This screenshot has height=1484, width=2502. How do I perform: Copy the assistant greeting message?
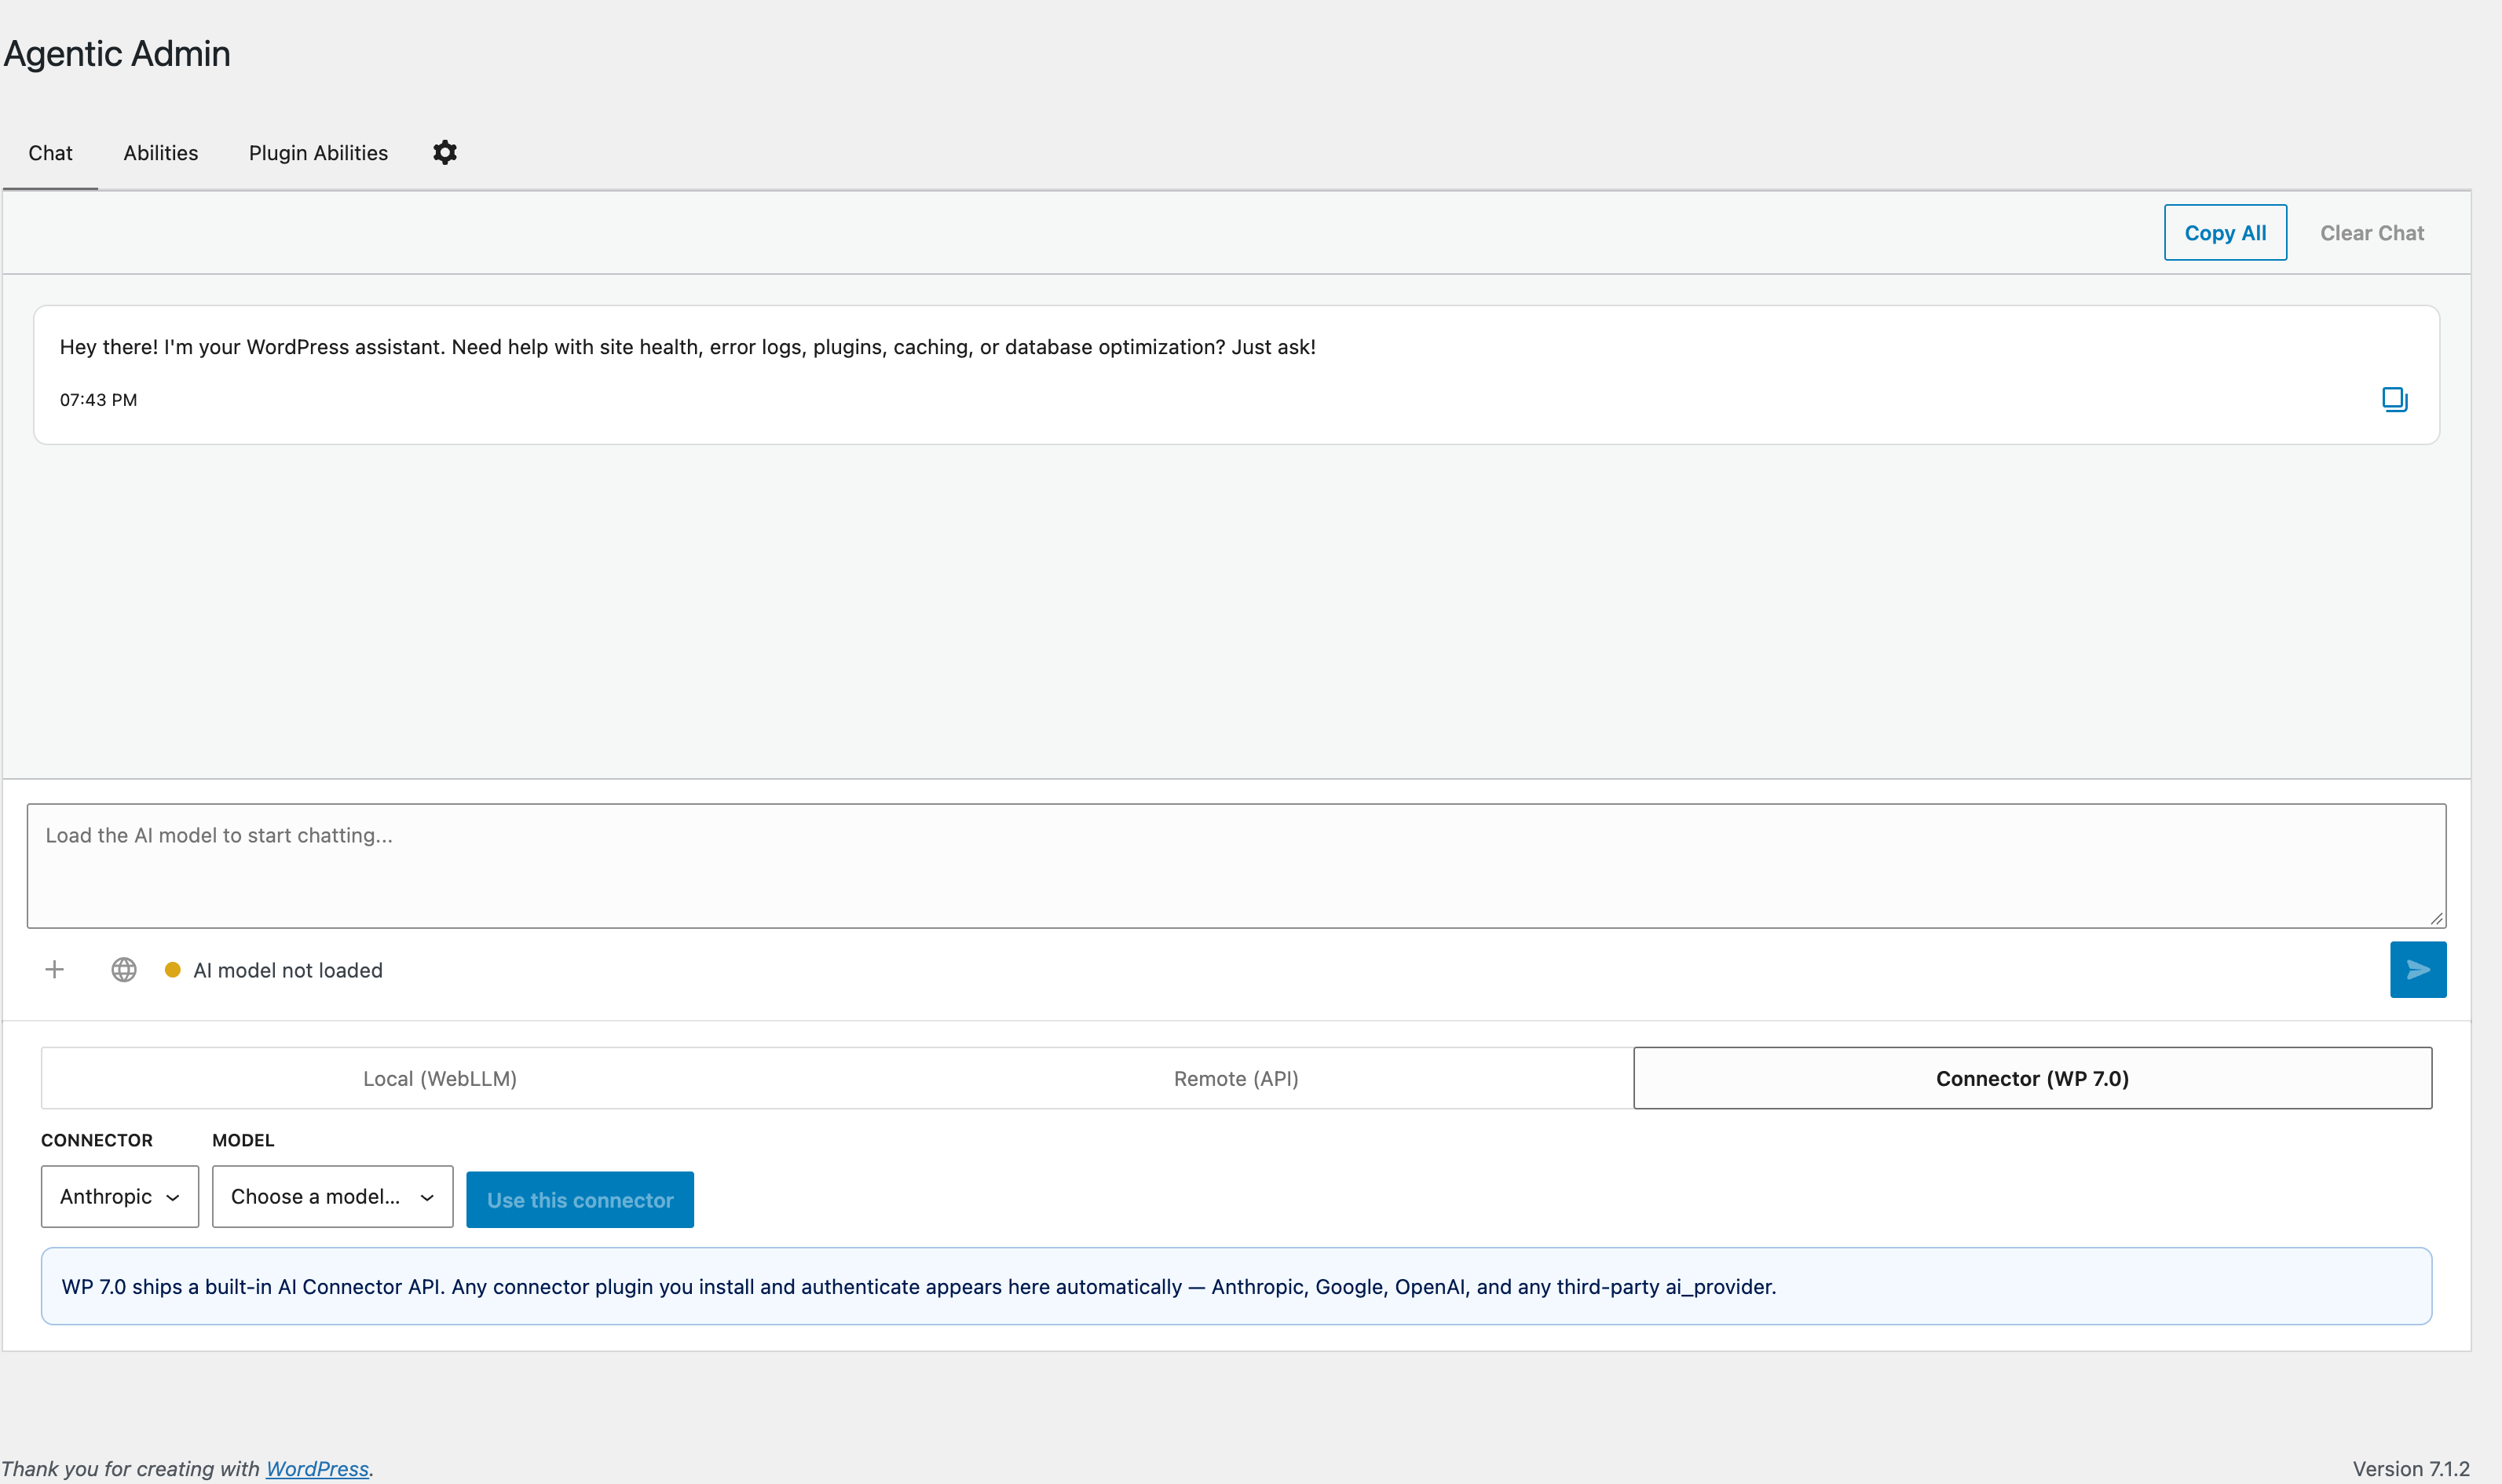tap(2394, 399)
